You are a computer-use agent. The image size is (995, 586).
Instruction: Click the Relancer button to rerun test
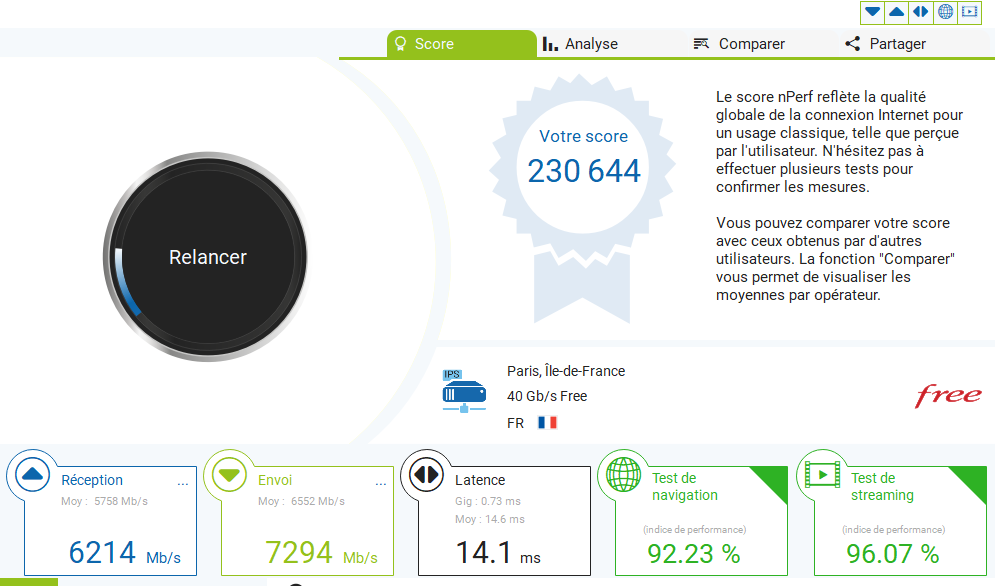206,257
